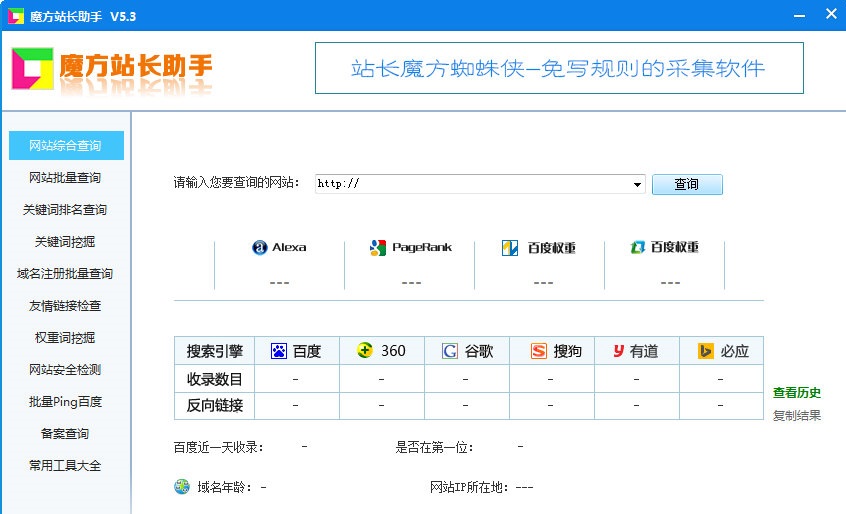Go to 域名注册批量查询
This screenshot has width=846, height=514.
65,273
